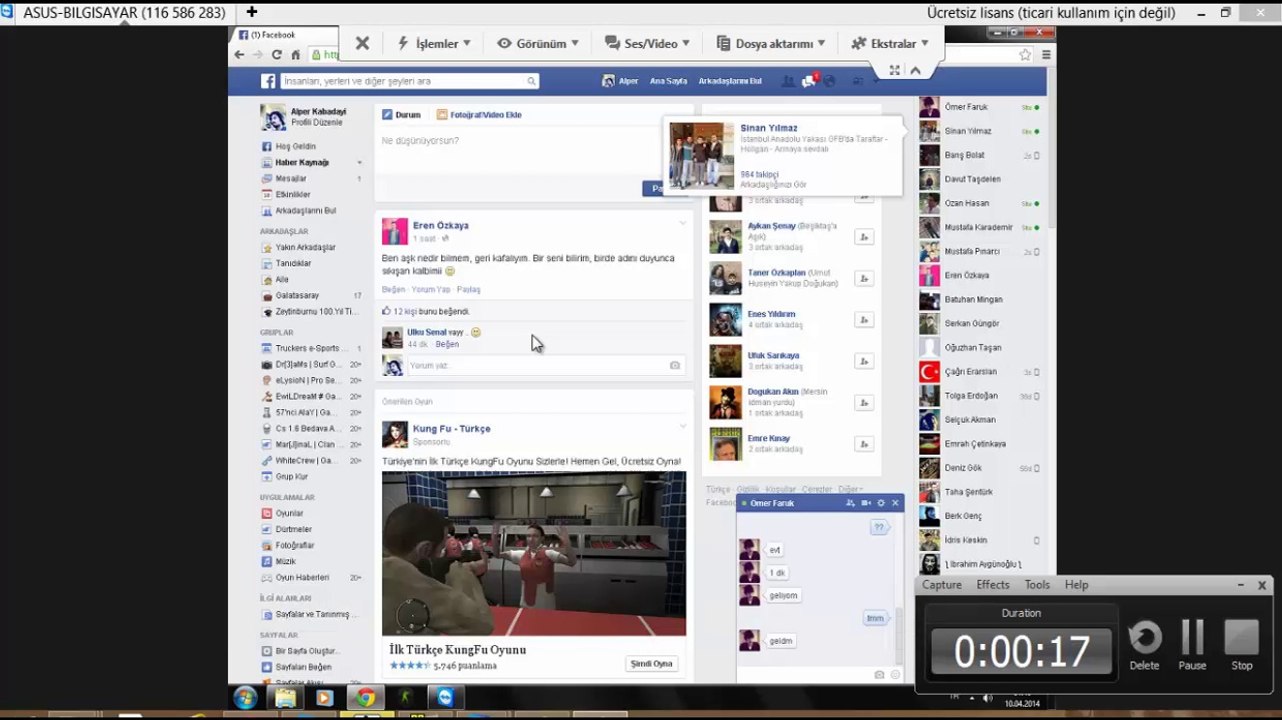This screenshot has height=720, width=1282.
Task: Expand options arrow on Eren Özkaya post
Action: coord(683,223)
